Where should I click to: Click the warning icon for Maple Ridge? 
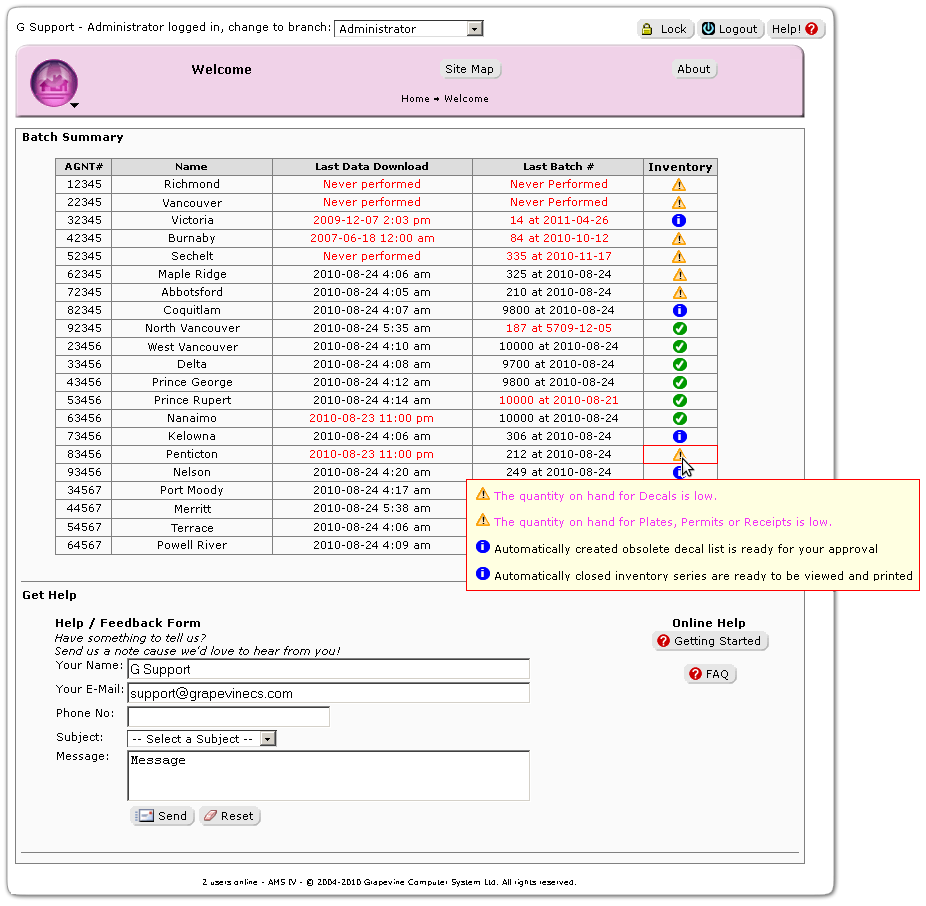[680, 275]
